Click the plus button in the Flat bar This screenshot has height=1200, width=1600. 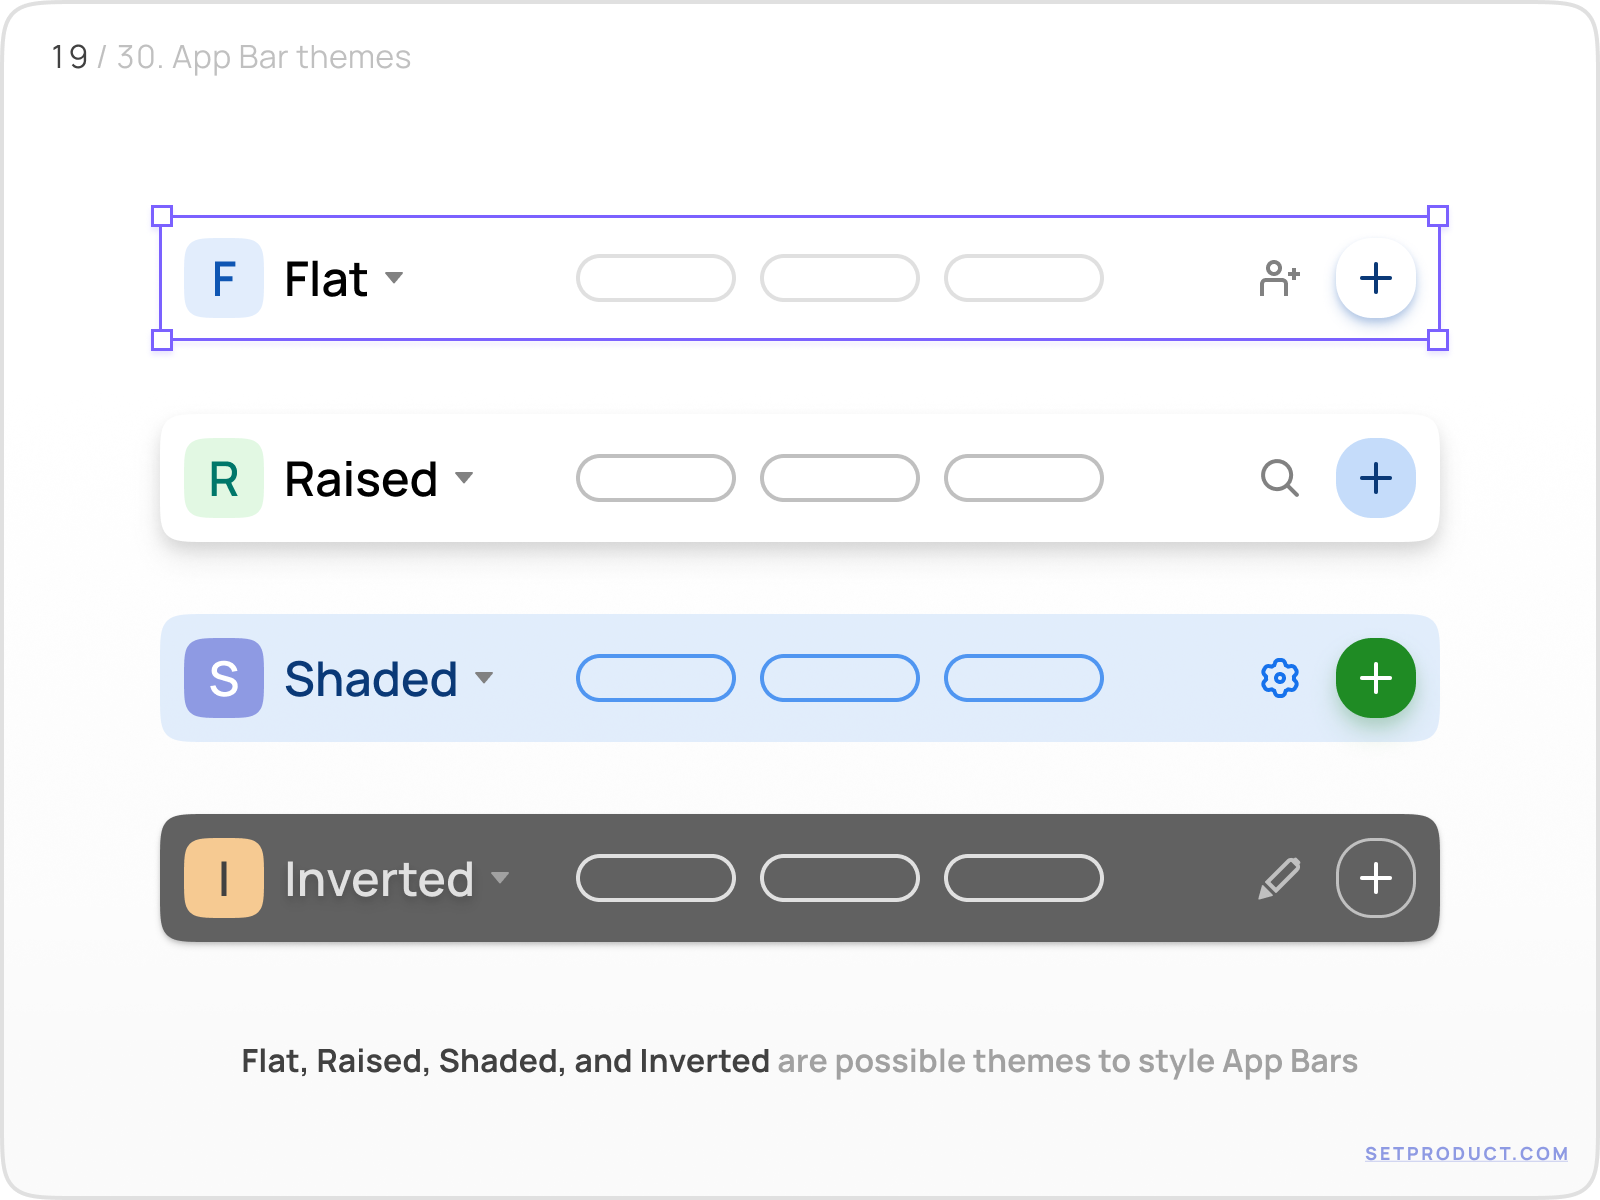[1375, 278]
